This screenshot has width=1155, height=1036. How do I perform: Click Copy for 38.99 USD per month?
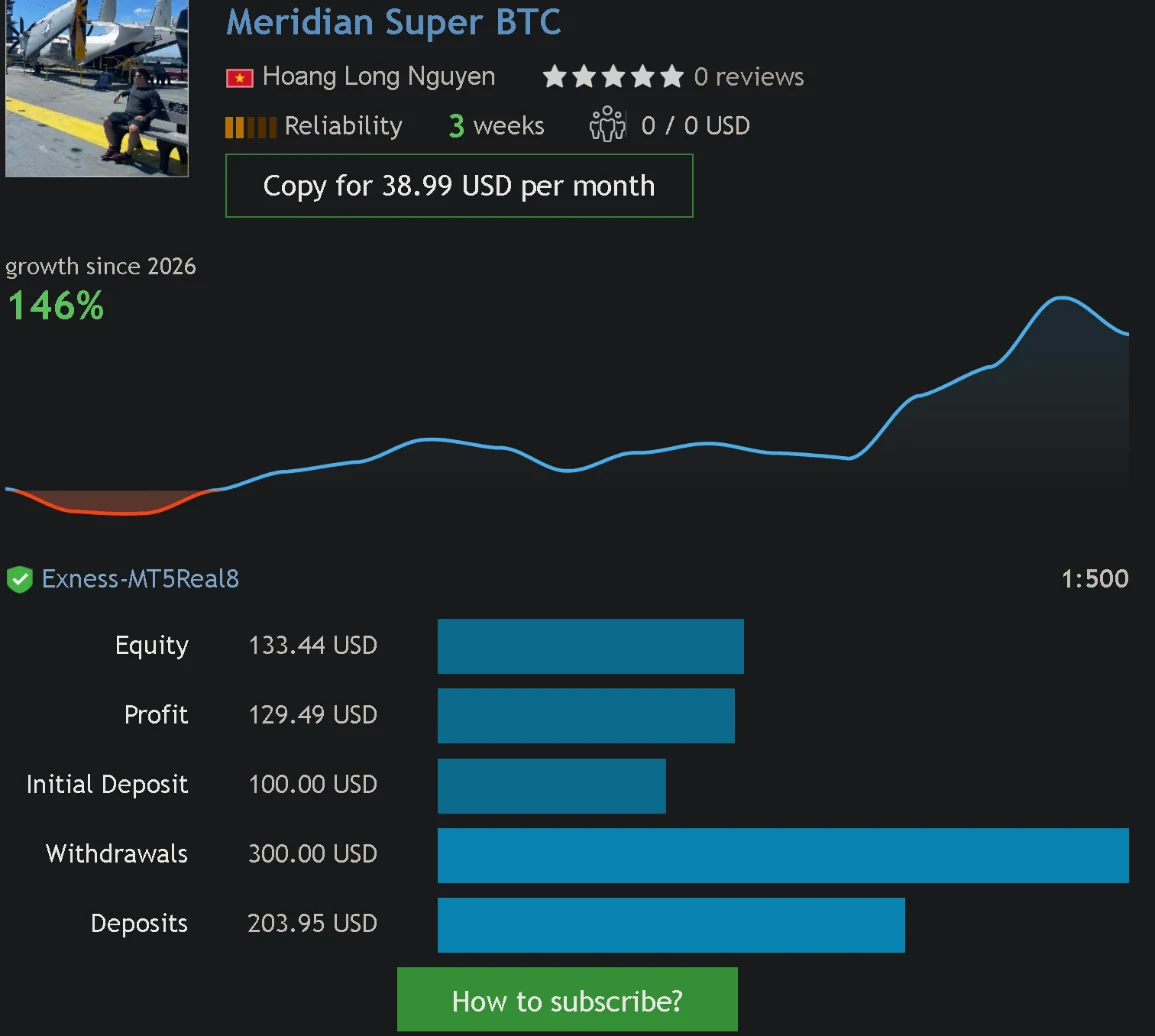(x=459, y=186)
